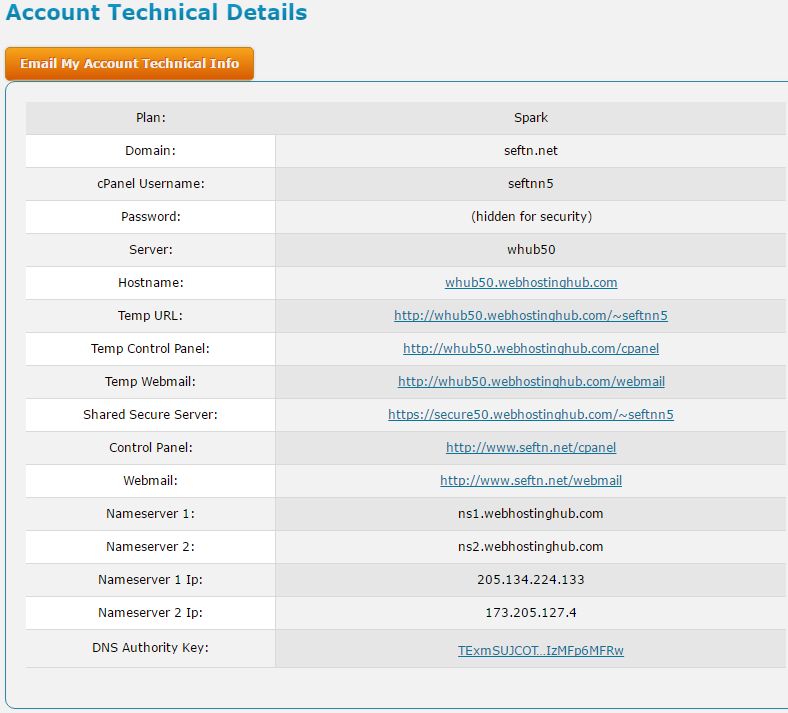The height and width of the screenshot is (713, 788).
Task: Click the Nameserver 1: label
Action: coord(150,514)
